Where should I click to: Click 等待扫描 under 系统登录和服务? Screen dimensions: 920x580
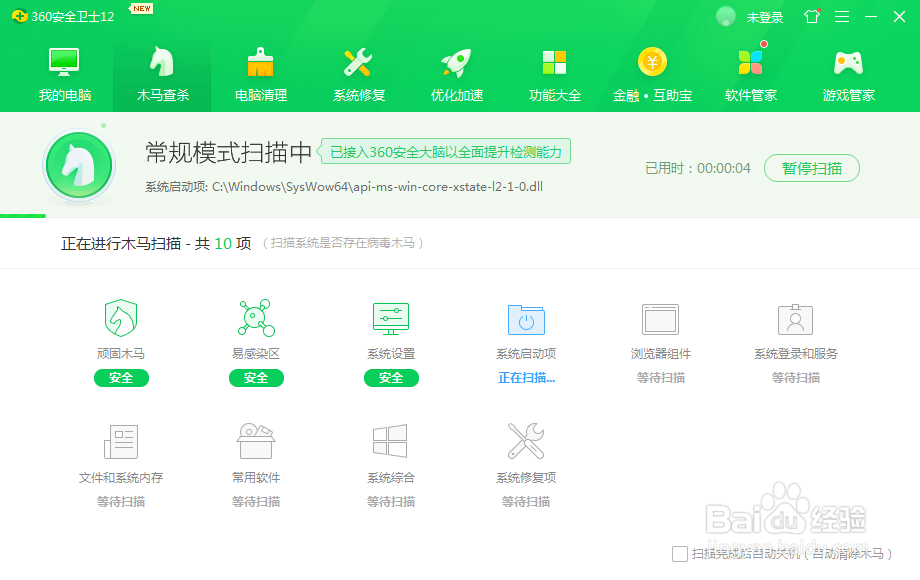(x=796, y=378)
